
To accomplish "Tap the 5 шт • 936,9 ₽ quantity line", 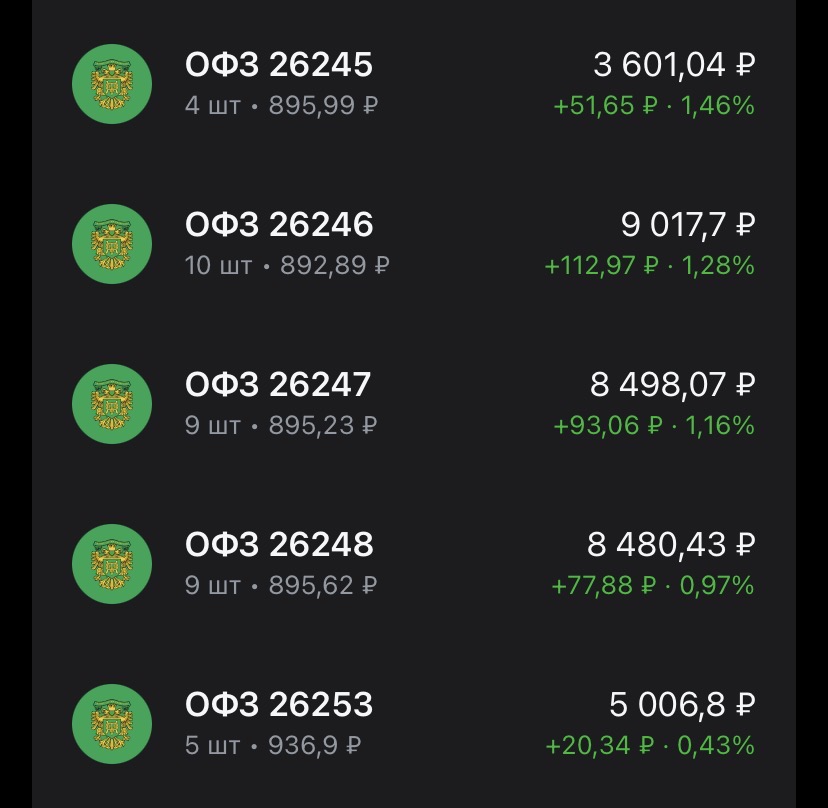I will click(x=273, y=746).
